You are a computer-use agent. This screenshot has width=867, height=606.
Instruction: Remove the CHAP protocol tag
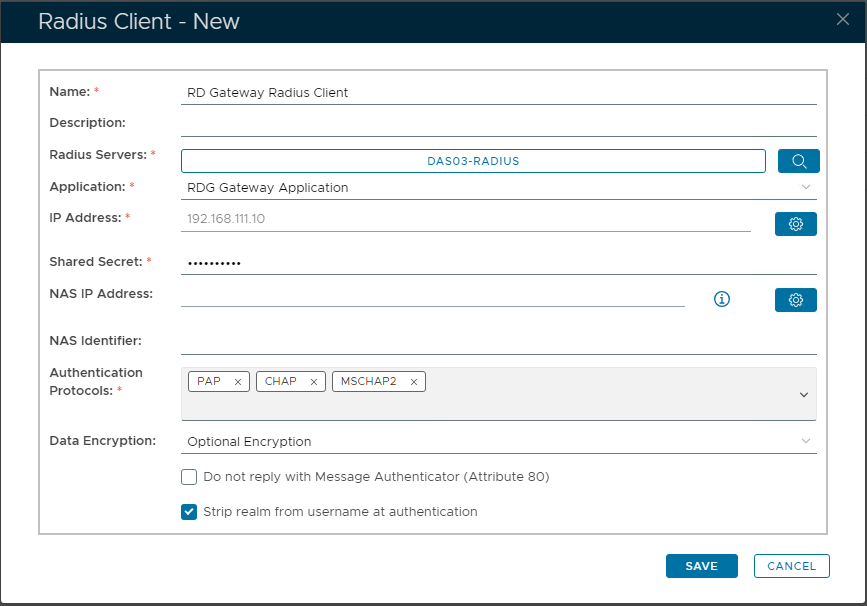click(x=314, y=382)
